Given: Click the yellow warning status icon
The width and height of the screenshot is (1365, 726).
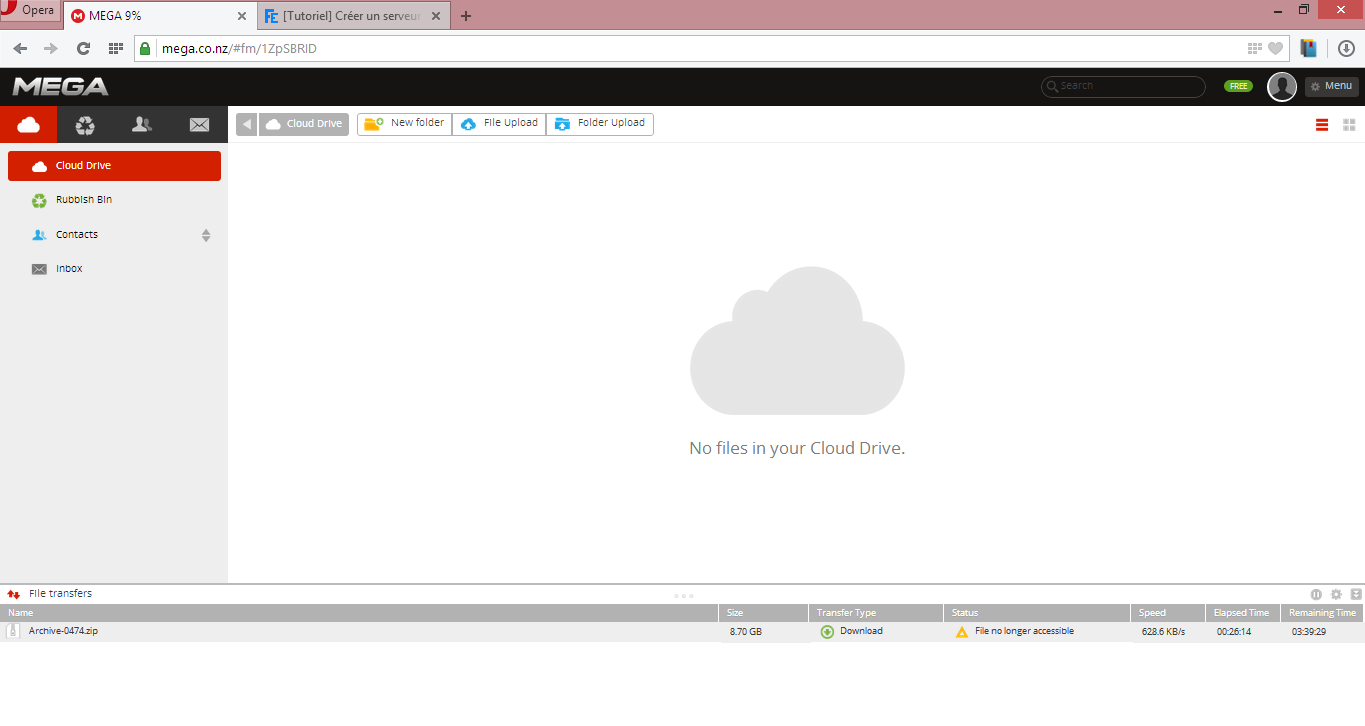Looking at the screenshot, I should tap(962, 632).
